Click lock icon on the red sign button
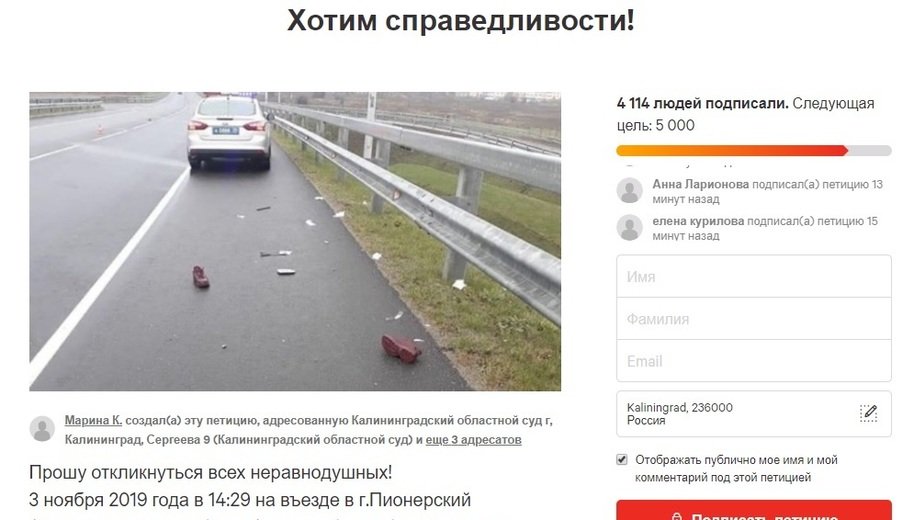The width and height of the screenshot is (924, 520). [676, 516]
